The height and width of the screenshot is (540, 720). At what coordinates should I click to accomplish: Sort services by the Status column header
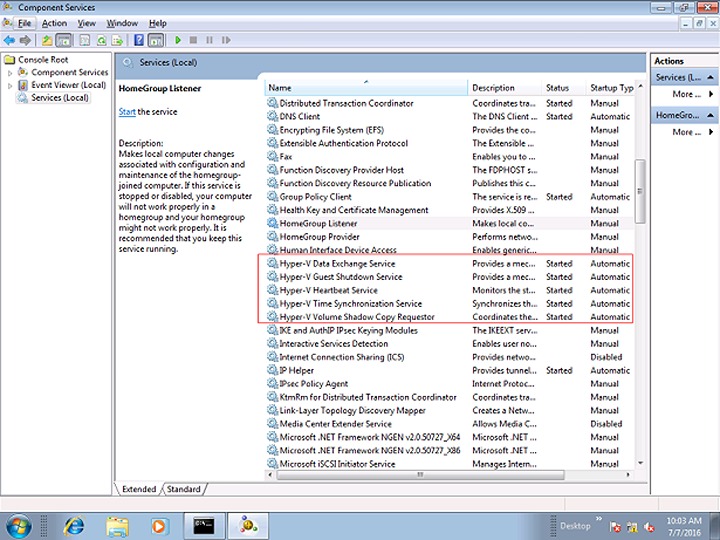[x=557, y=88]
